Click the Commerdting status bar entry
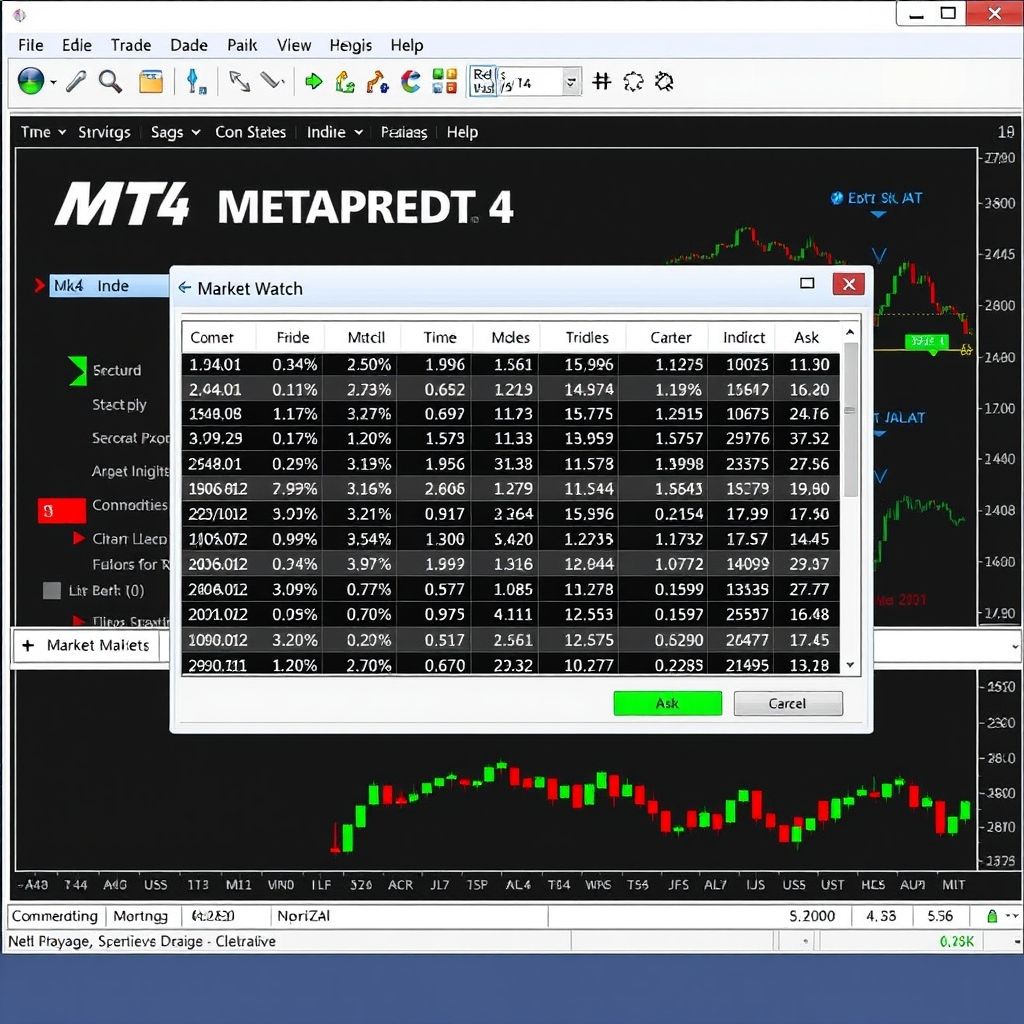The height and width of the screenshot is (1024, 1024). tap(54, 916)
